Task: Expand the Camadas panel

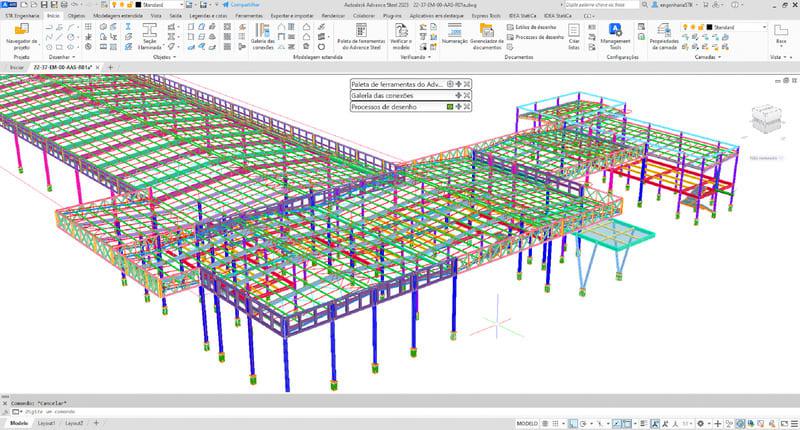Action: pyautogui.click(x=708, y=57)
